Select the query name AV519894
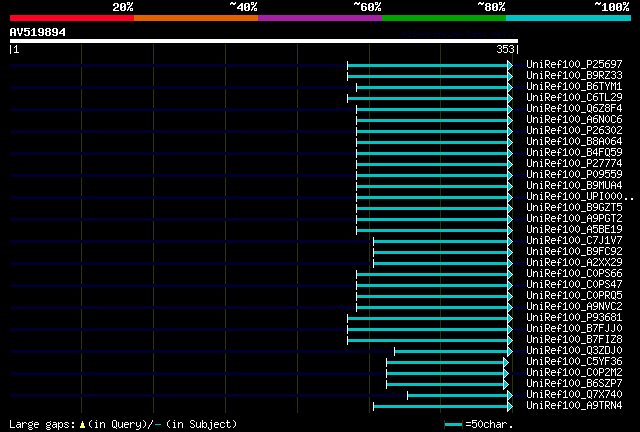The height and width of the screenshot is (432, 640). pyautogui.click(x=38, y=32)
